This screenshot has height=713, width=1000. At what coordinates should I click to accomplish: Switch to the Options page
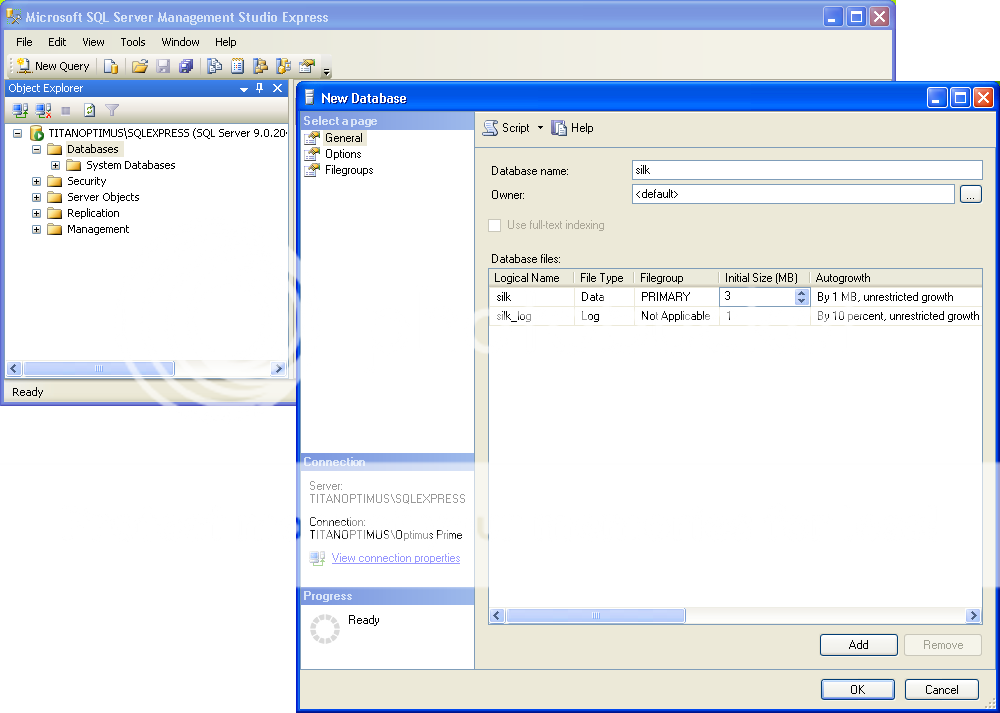[x=343, y=154]
